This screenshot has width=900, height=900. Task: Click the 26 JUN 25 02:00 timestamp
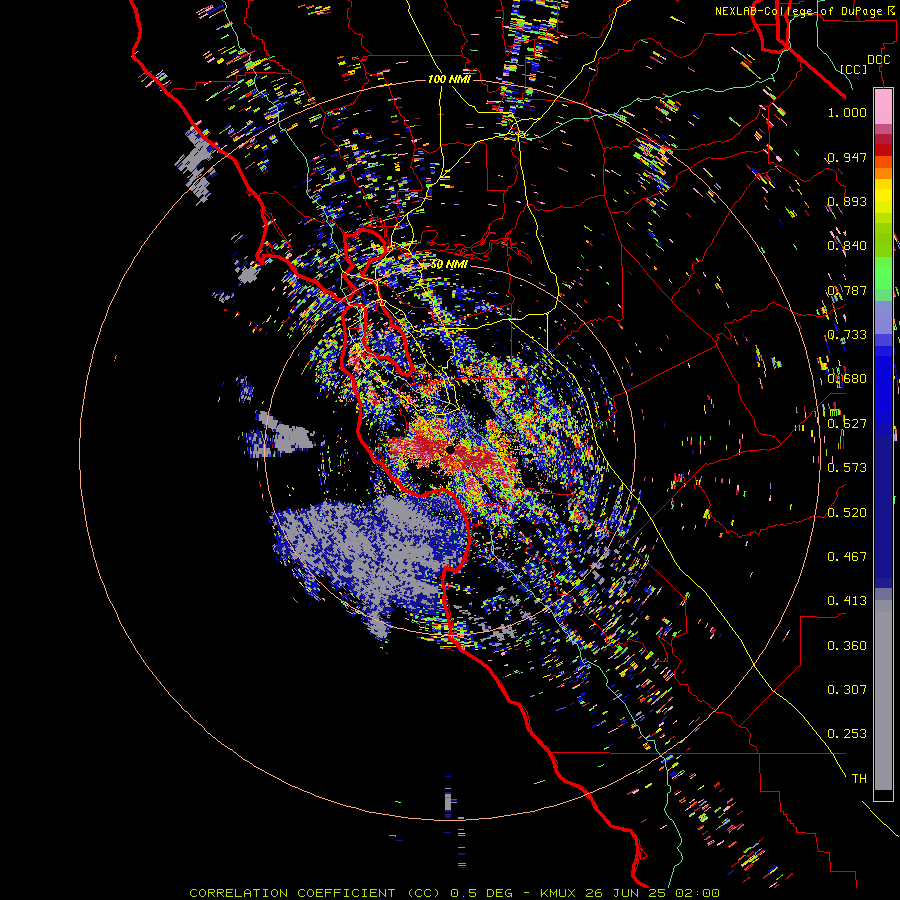tap(653, 893)
